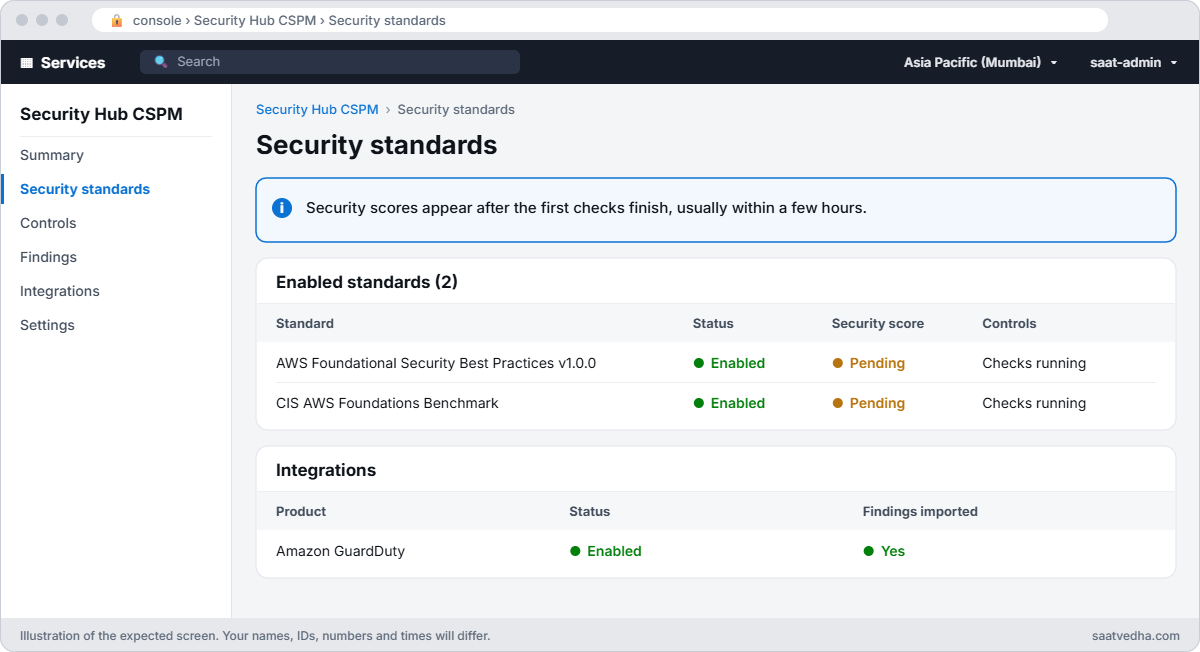
Task: Click the Findings imported column header
Action: click(x=920, y=511)
